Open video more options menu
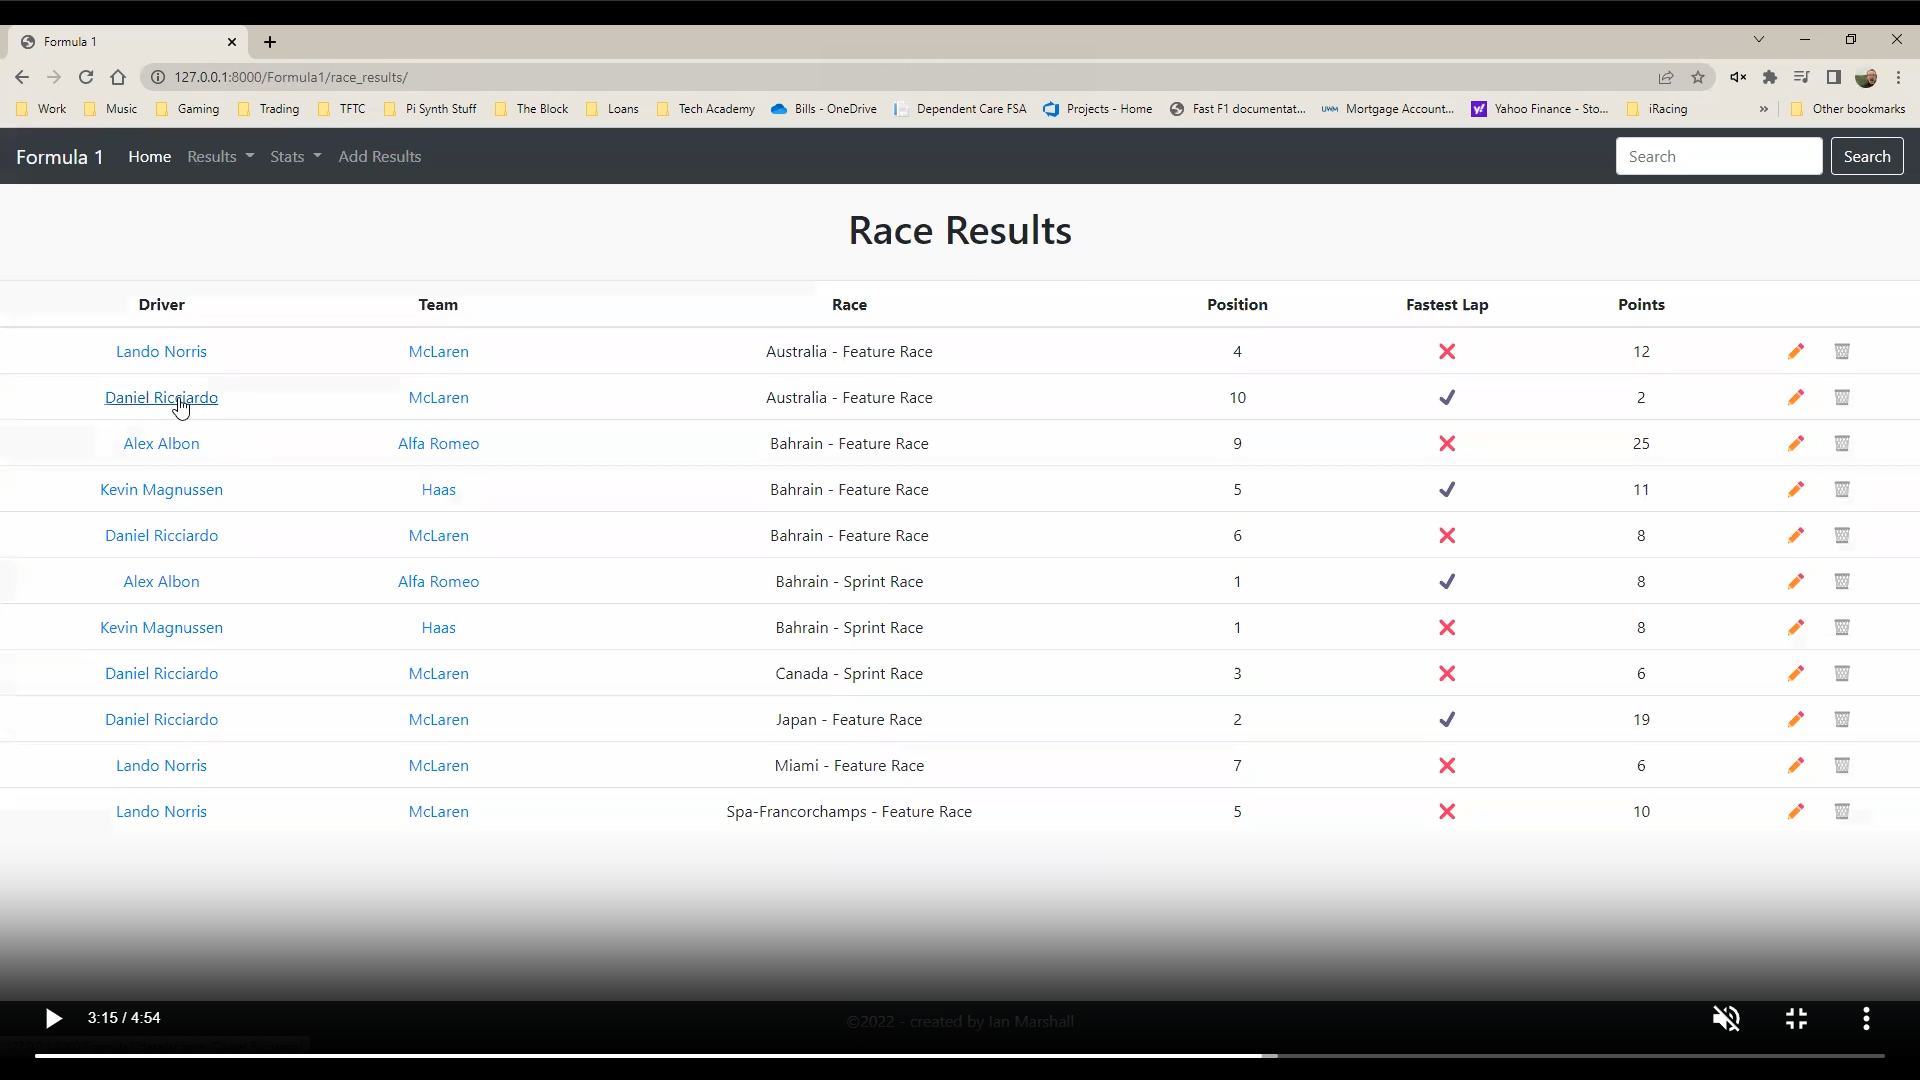The height and width of the screenshot is (1080, 1920). coord(1866,1018)
